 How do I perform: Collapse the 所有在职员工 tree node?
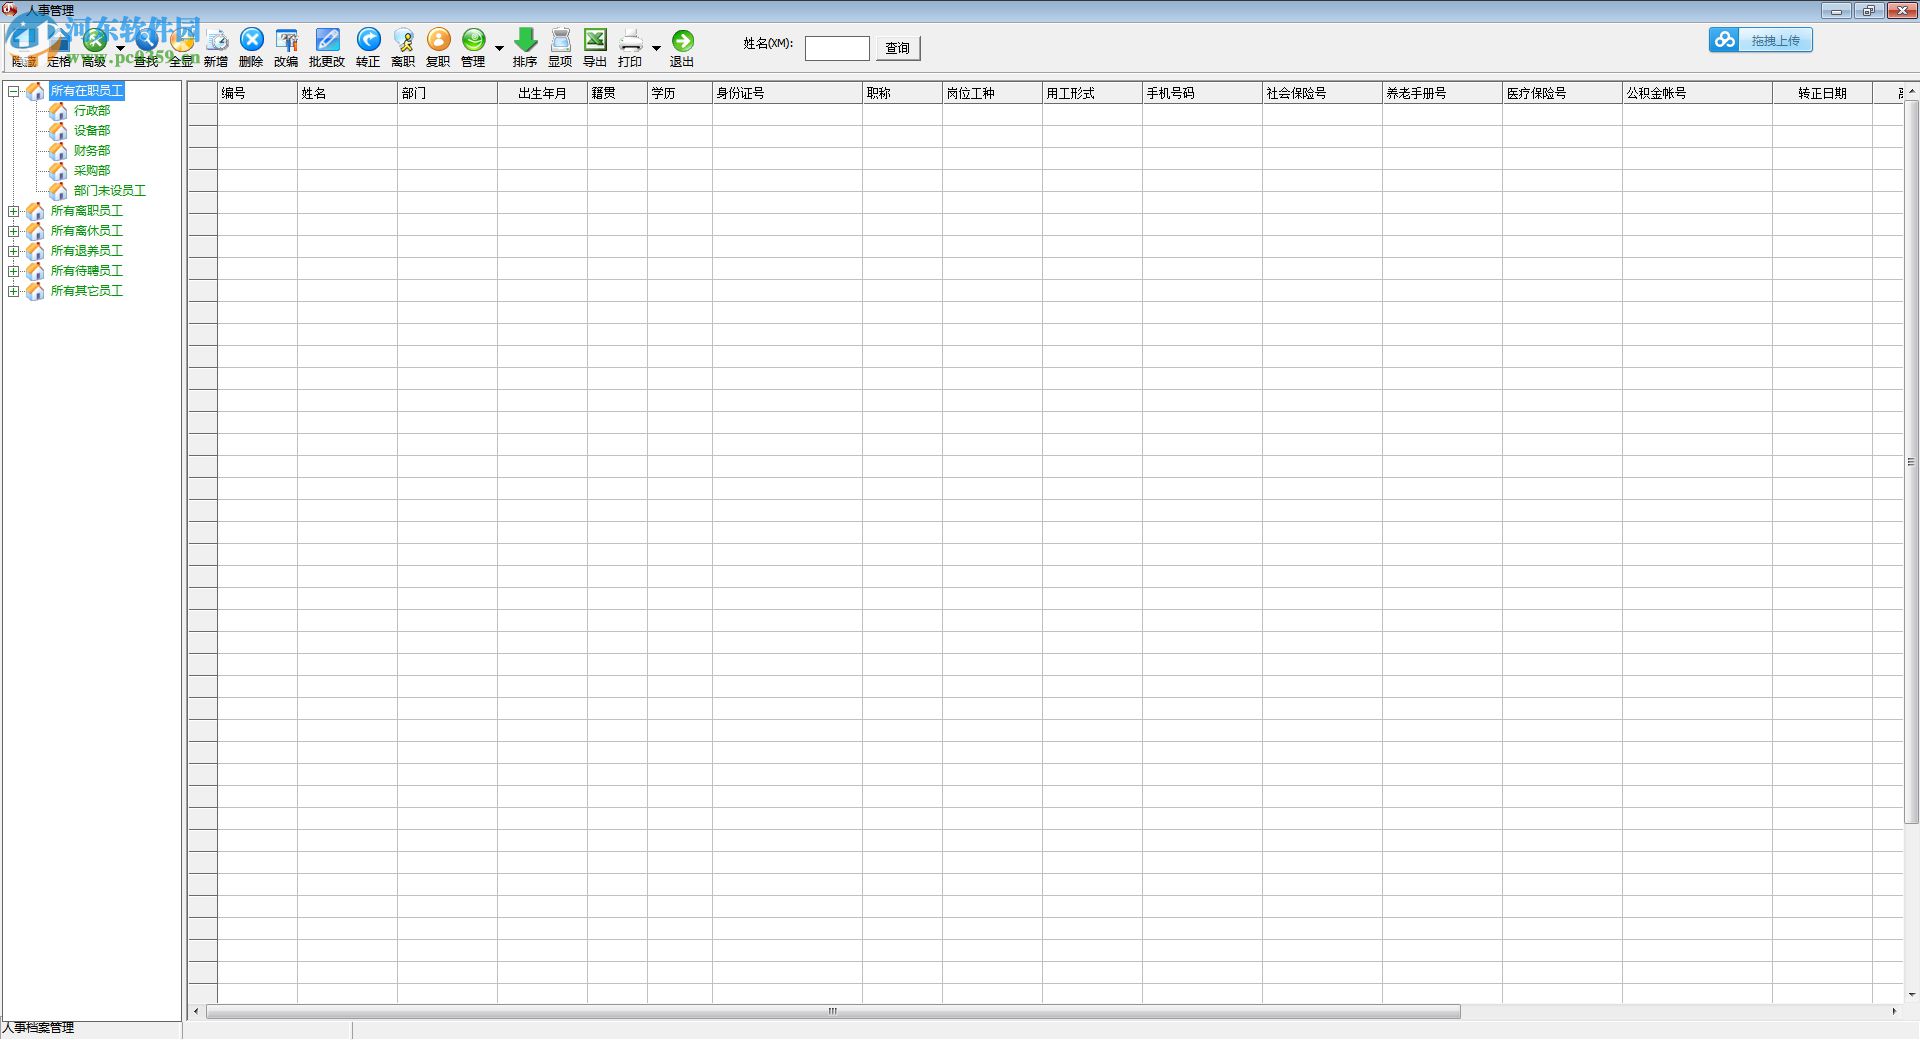pos(14,91)
